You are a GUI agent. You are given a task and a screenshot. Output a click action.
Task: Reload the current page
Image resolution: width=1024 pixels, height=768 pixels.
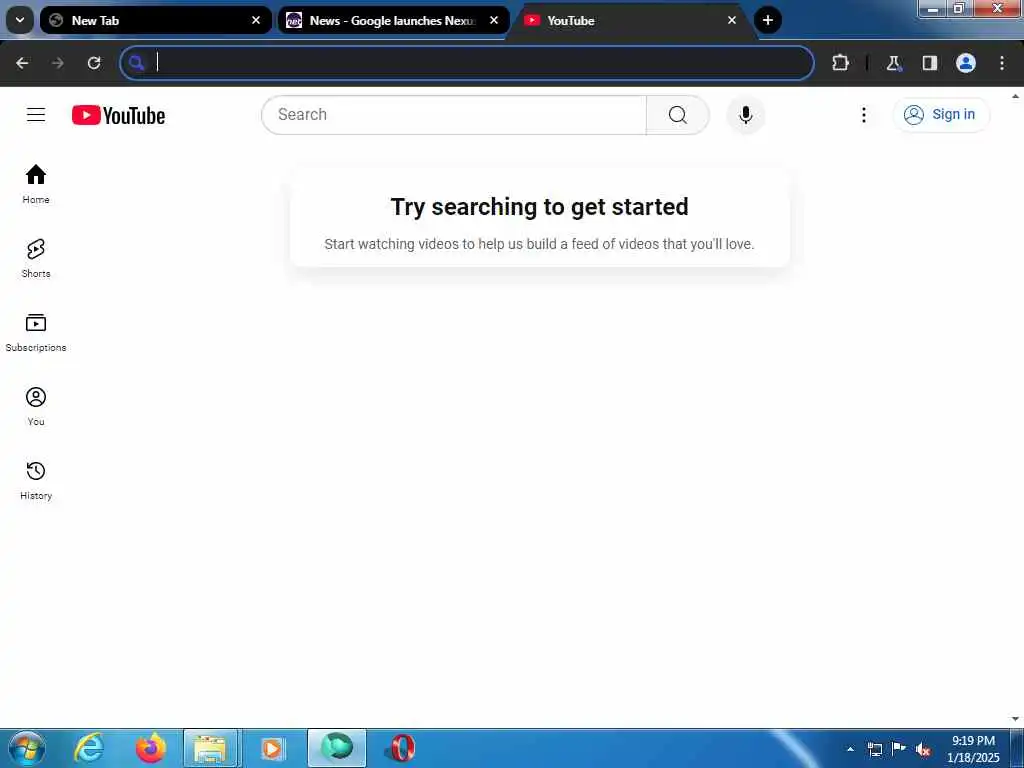[x=94, y=63]
